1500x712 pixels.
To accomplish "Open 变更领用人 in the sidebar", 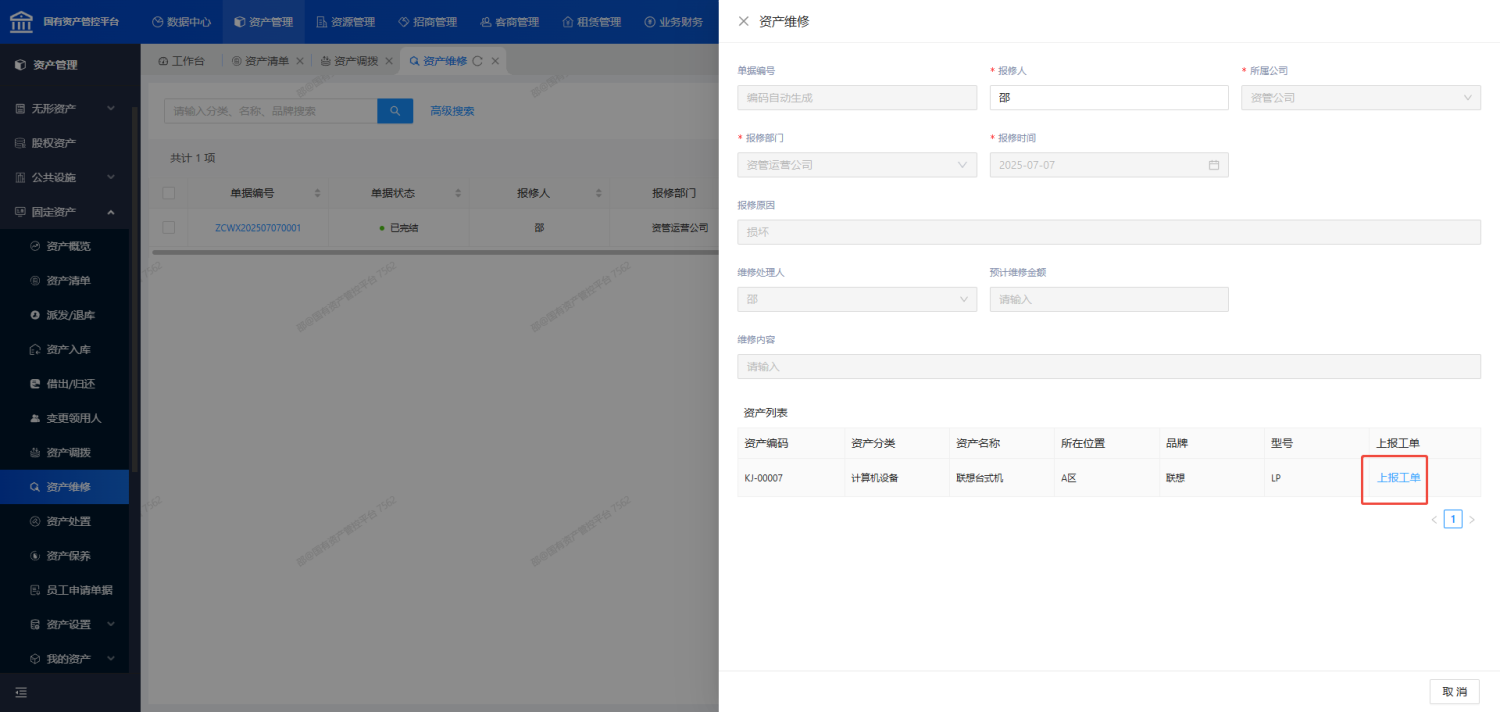I will coord(64,418).
